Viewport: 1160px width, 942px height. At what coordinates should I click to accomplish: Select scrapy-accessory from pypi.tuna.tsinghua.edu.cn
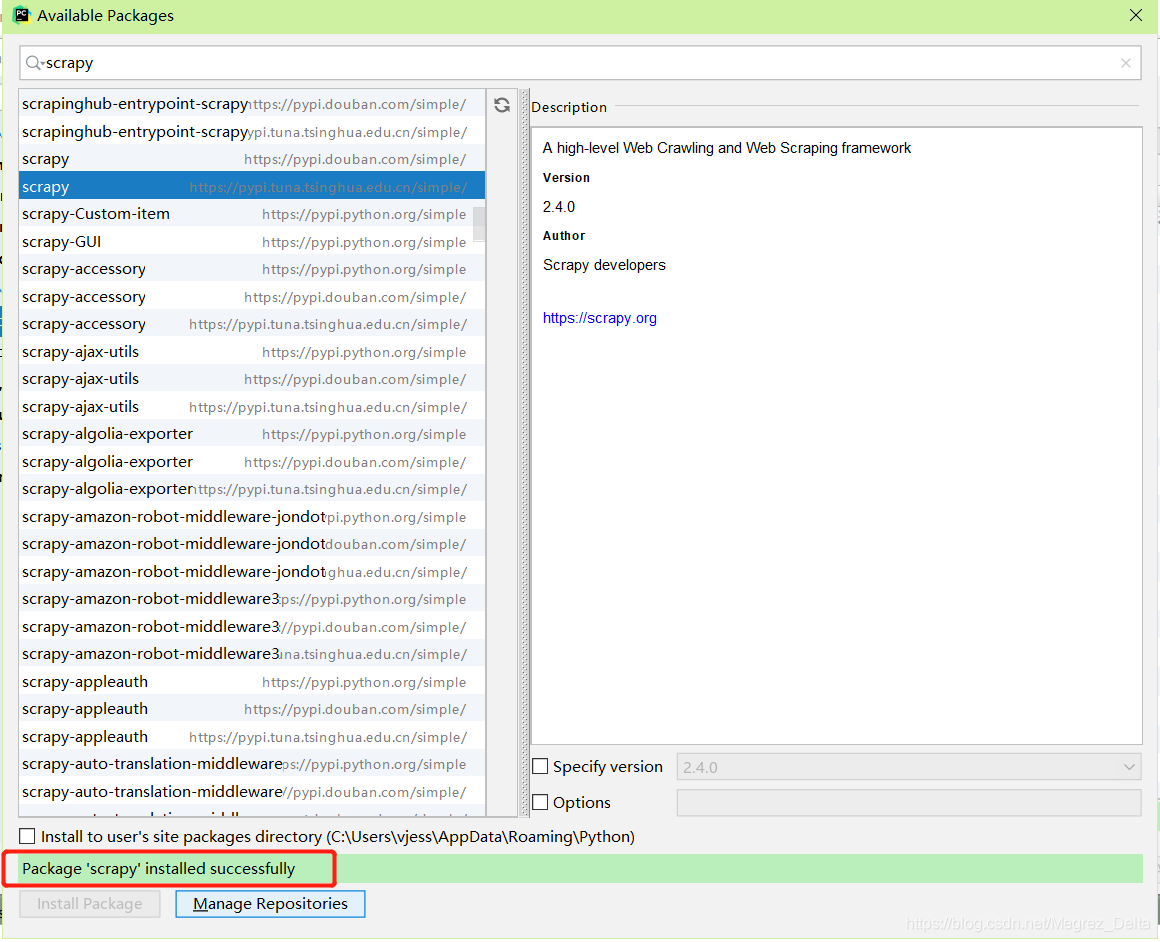point(252,324)
